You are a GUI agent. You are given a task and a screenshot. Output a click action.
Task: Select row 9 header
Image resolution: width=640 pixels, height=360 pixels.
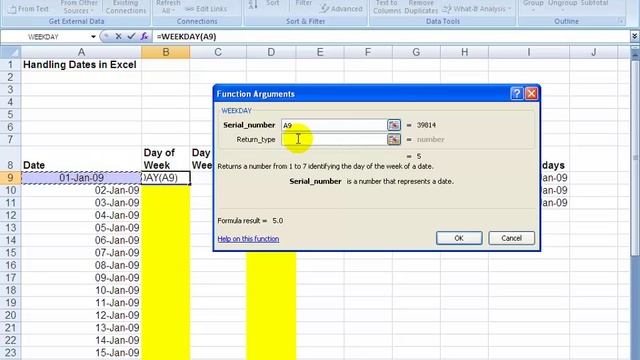coord(11,178)
